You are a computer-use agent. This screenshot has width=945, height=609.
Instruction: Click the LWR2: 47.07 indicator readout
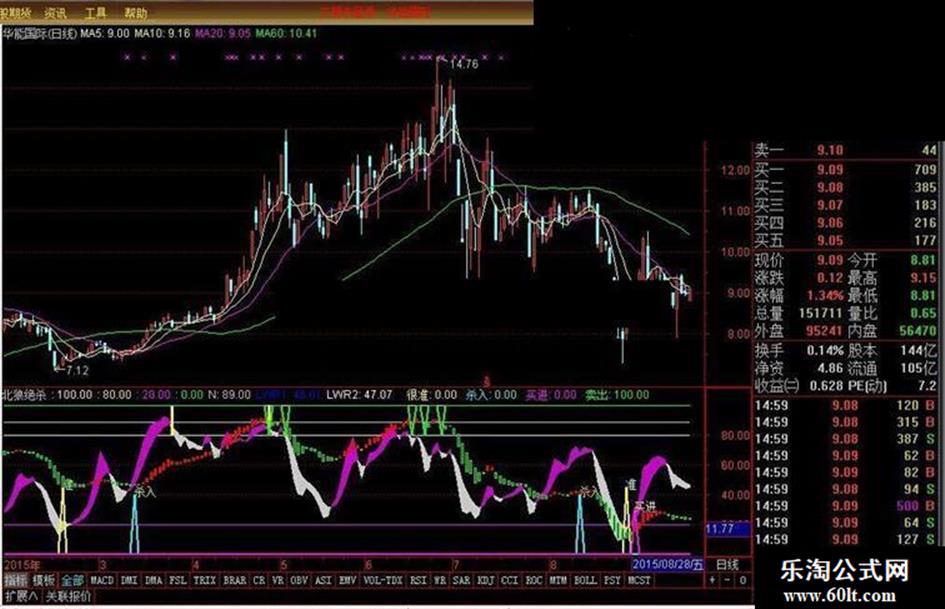pyautogui.click(x=359, y=395)
